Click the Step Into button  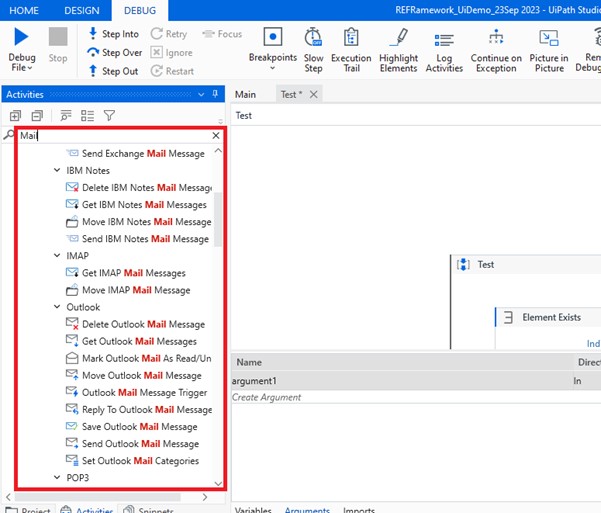tap(113, 34)
